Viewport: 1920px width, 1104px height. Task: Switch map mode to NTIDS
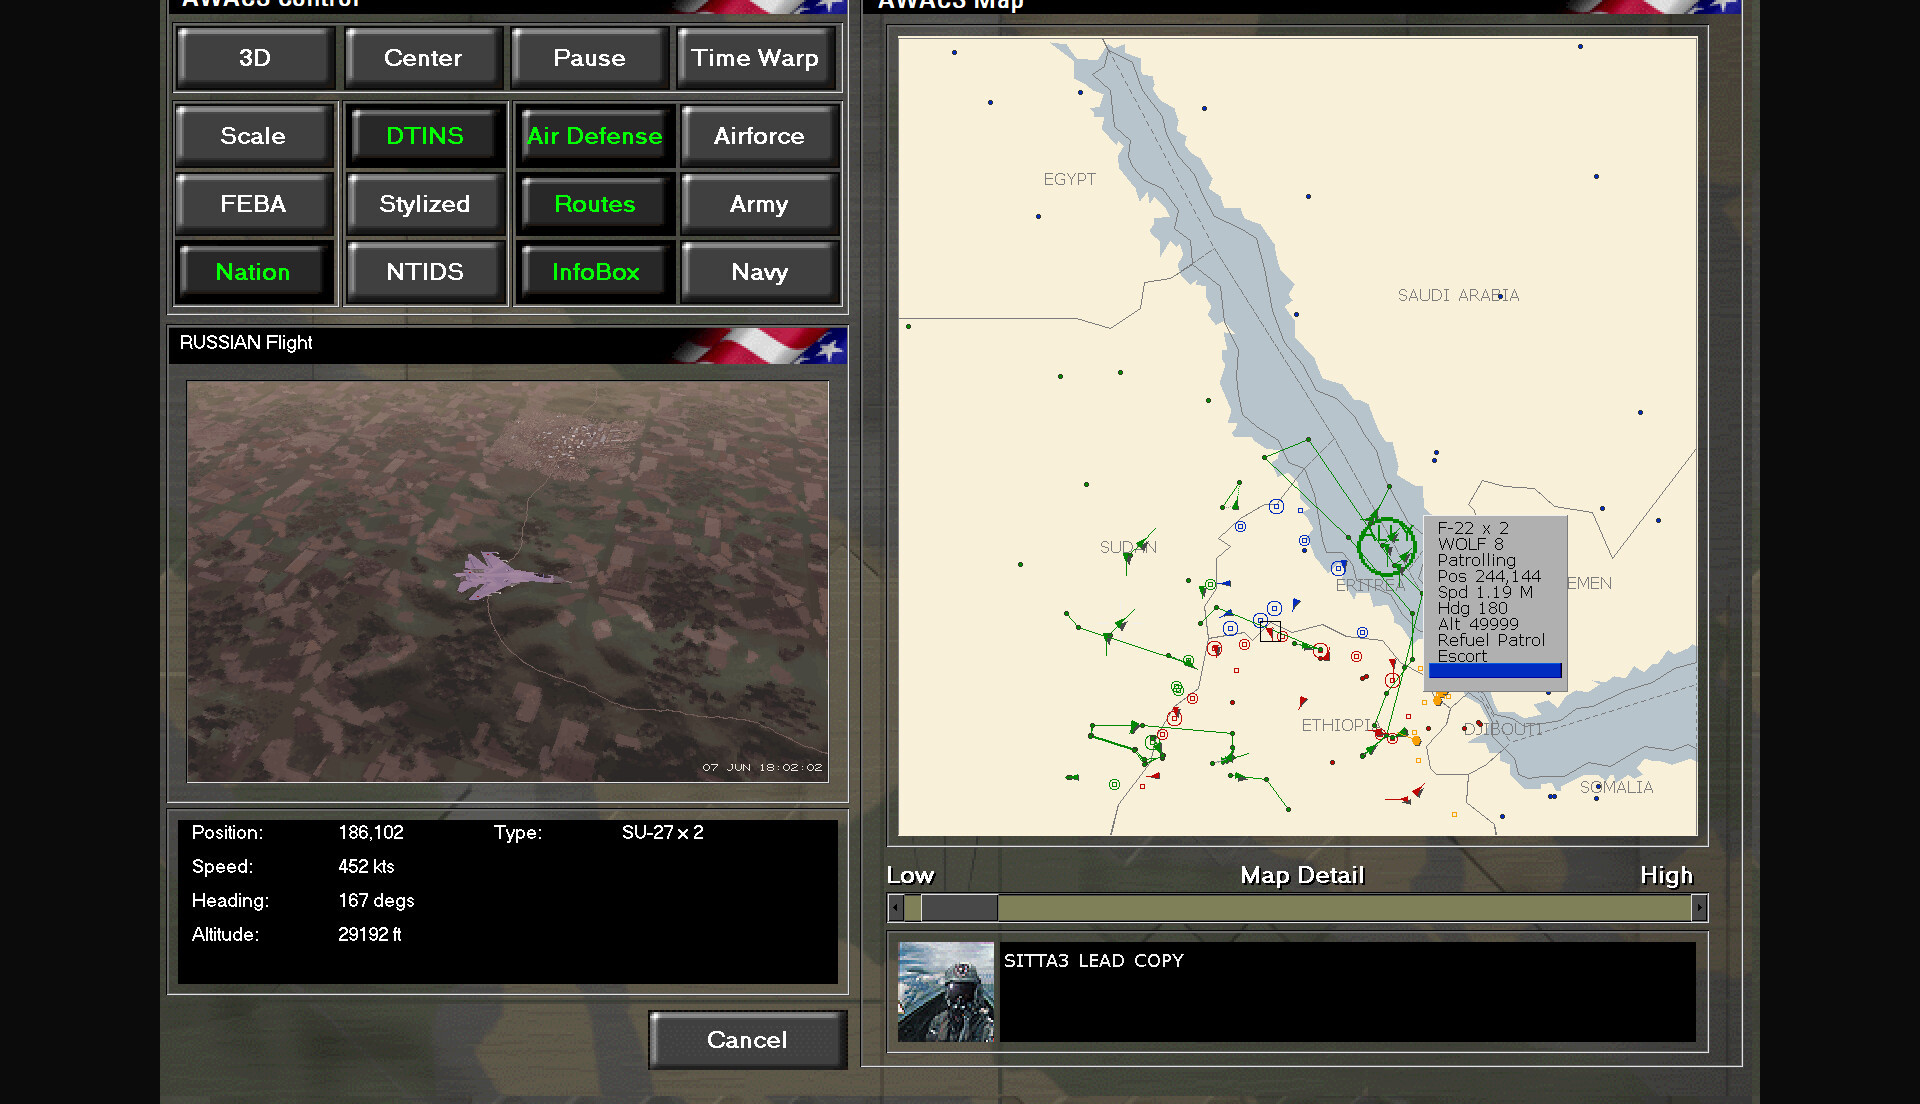424,272
